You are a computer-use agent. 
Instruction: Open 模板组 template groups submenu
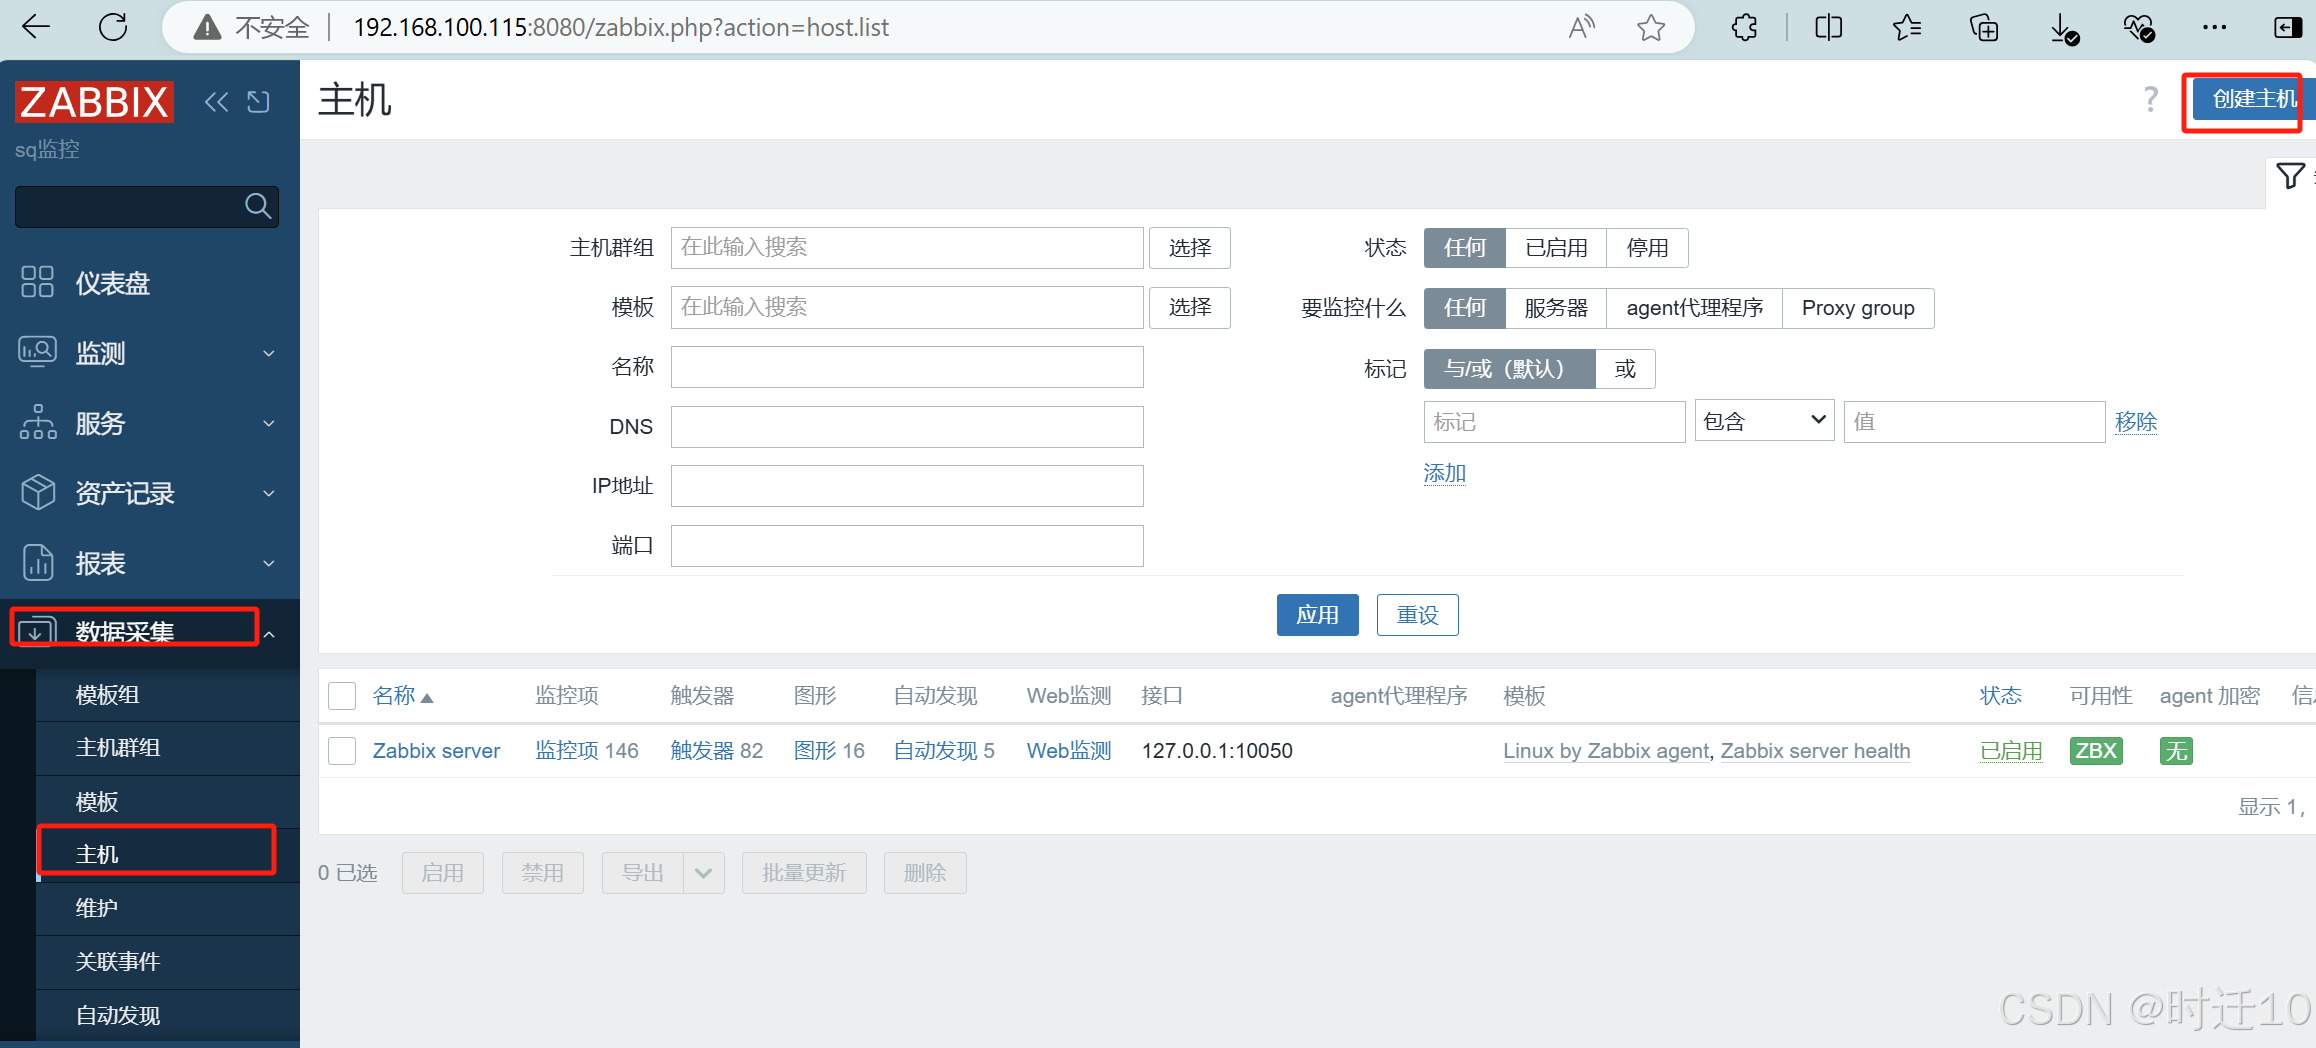tap(168, 695)
